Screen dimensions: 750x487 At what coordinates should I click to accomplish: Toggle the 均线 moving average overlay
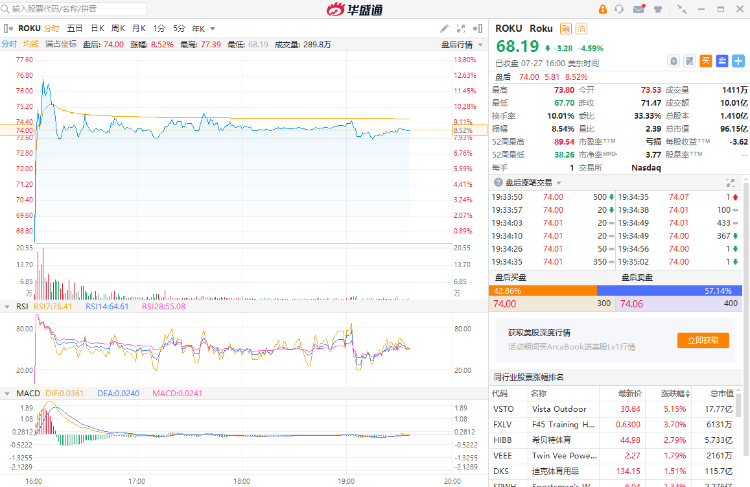[31, 44]
